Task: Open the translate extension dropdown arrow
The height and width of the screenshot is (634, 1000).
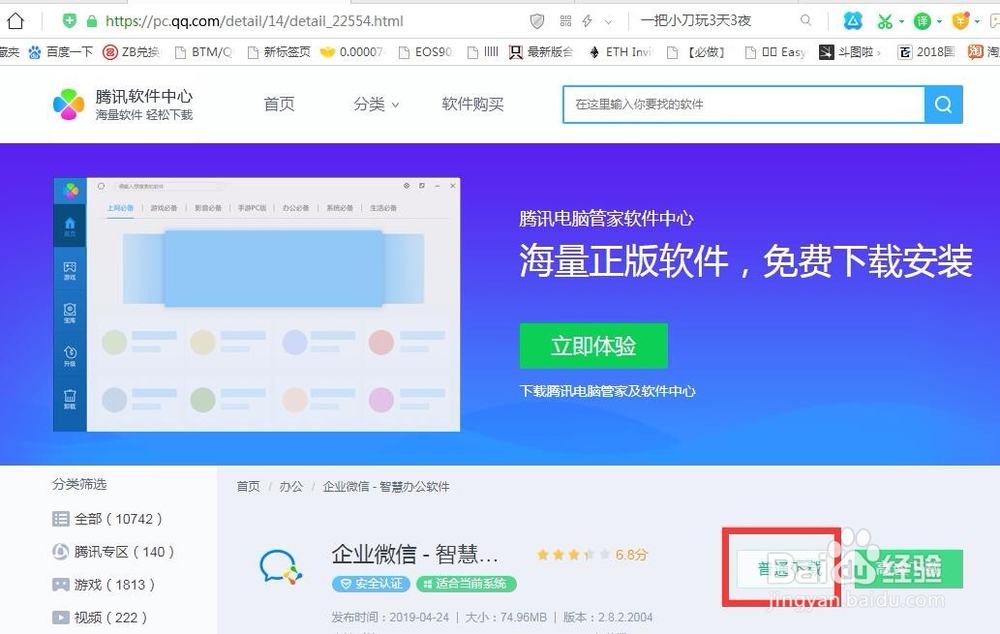Action: point(939,22)
